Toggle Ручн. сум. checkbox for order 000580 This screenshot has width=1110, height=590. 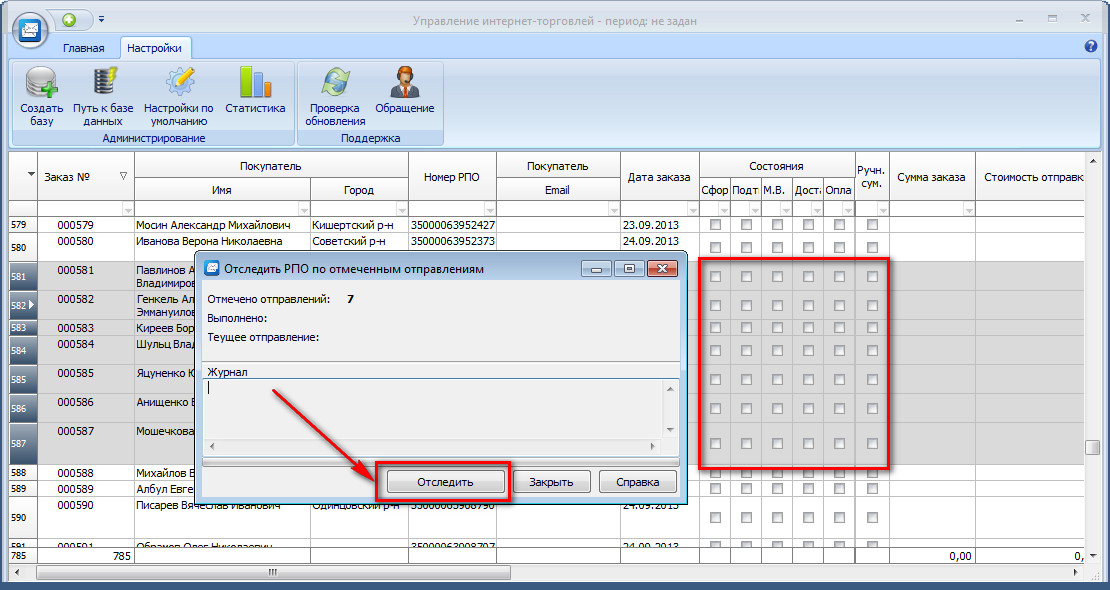(872, 242)
